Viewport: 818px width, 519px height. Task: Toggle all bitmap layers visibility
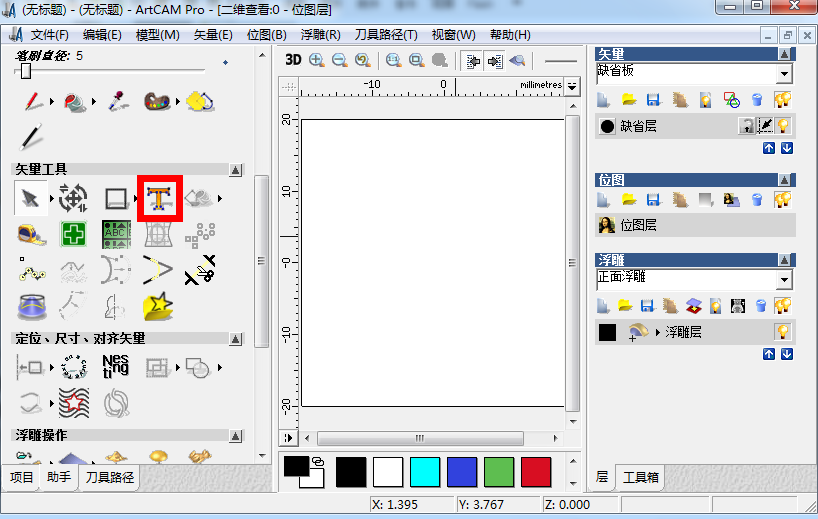click(x=783, y=199)
